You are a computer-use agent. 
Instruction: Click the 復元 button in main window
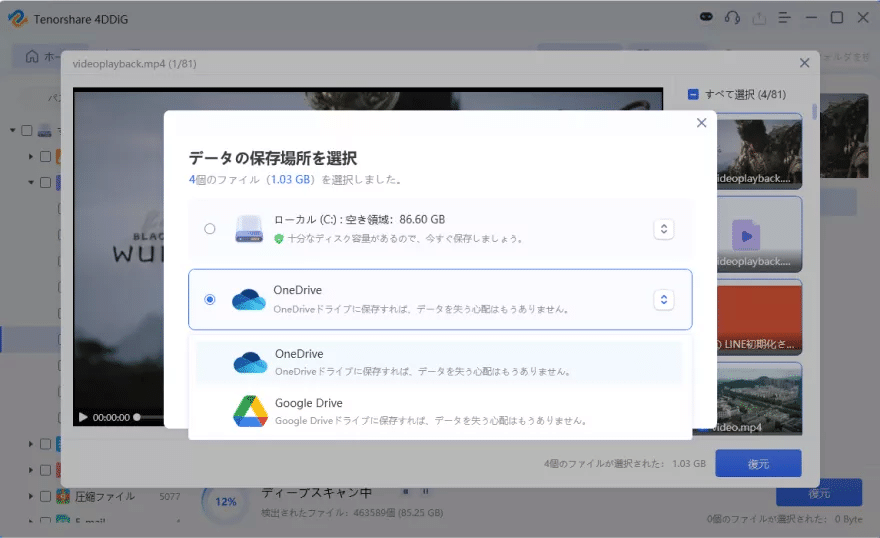[x=819, y=493]
